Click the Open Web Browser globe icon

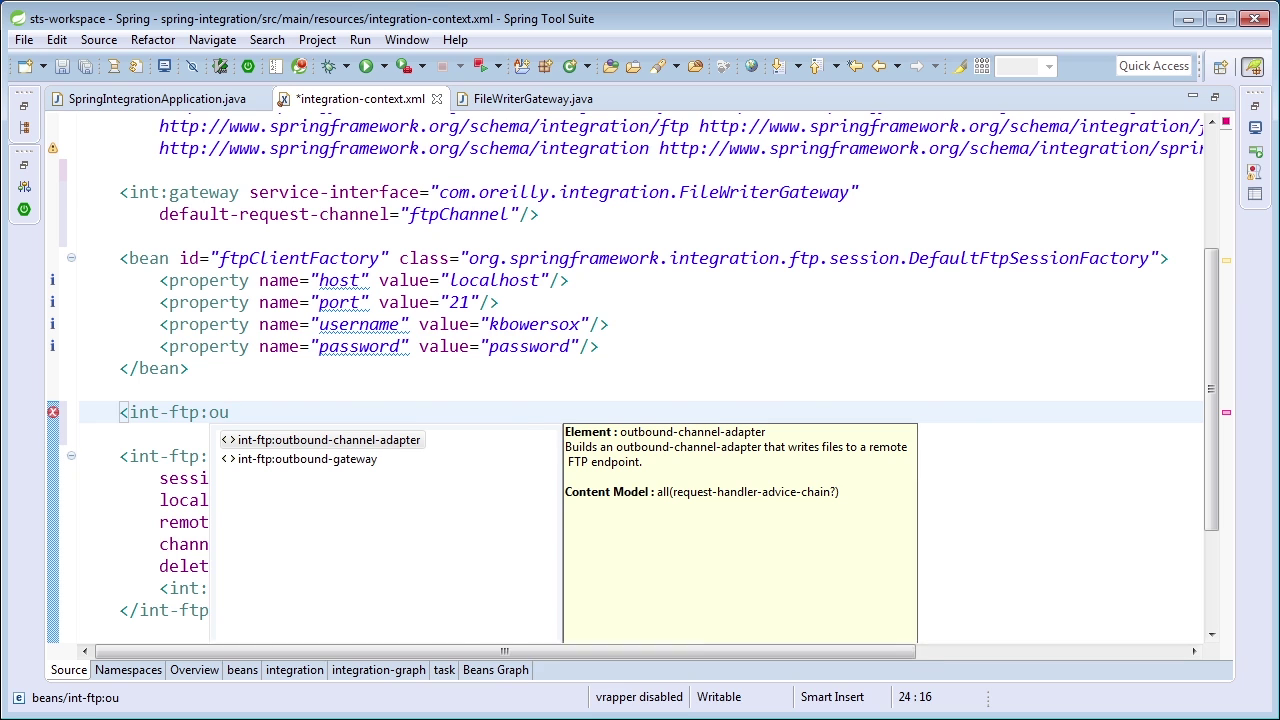tap(751, 66)
